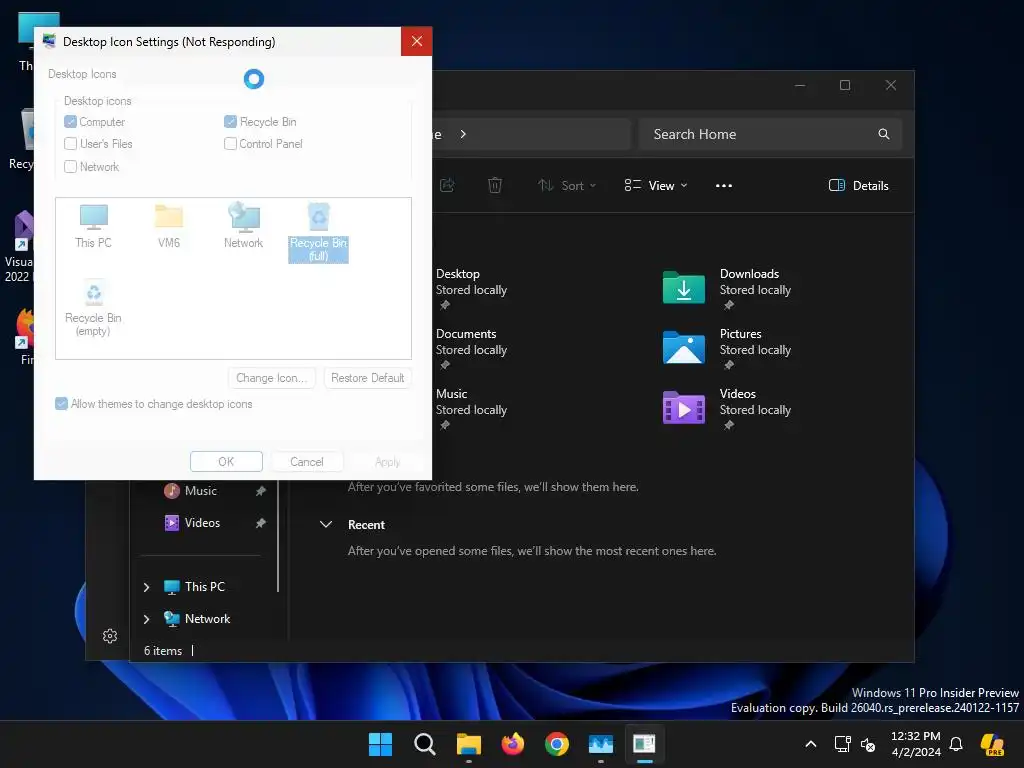Select the VM6 folder icon preview
Image resolution: width=1024 pixels, height=768 pixels.
click(168, 226)
